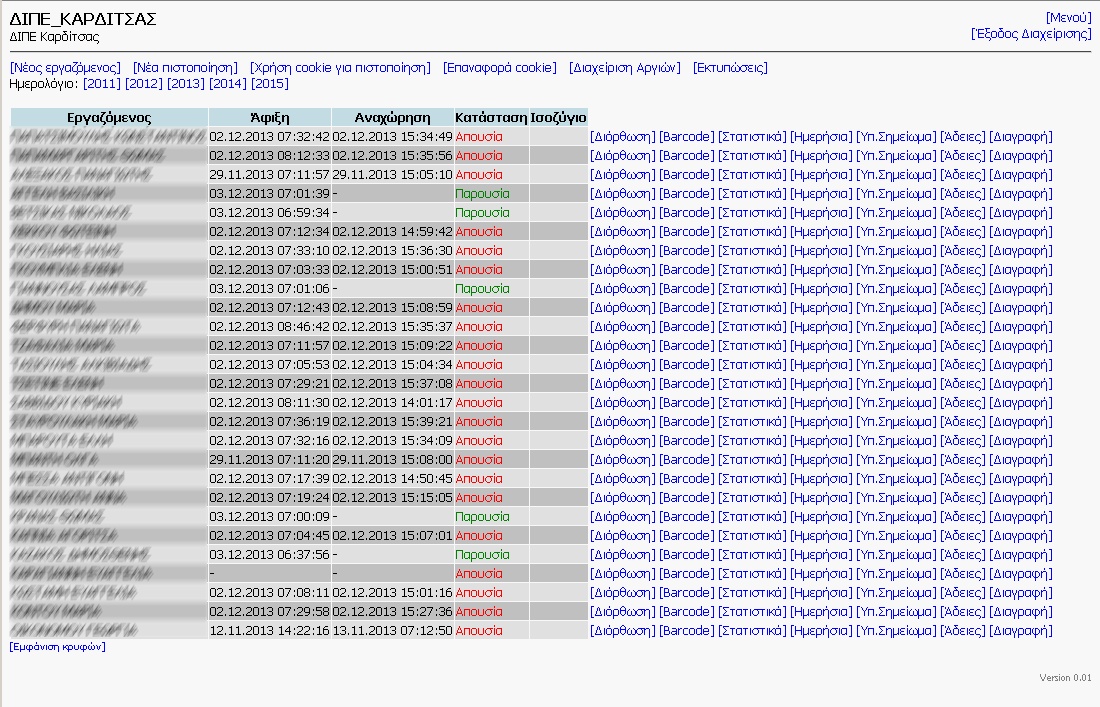Click the [Νέα πιστοποίηση] link
1100x707 pixels.
click(185, 68)
